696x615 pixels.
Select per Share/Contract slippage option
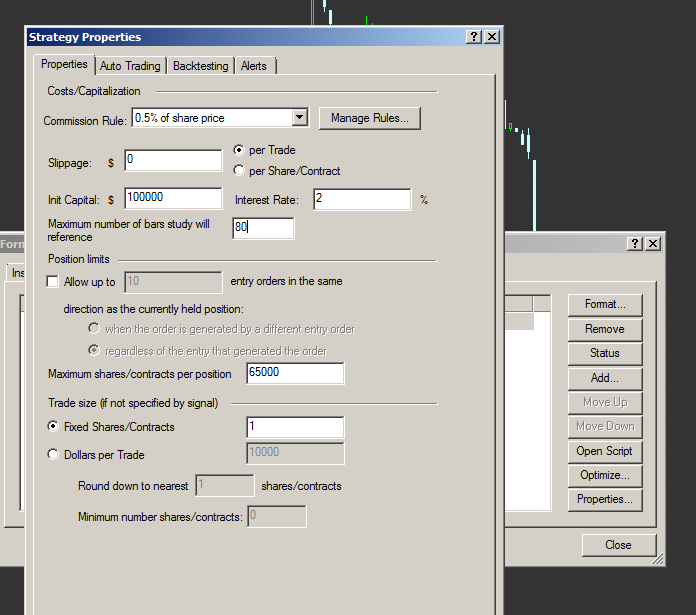click(239, 171)
